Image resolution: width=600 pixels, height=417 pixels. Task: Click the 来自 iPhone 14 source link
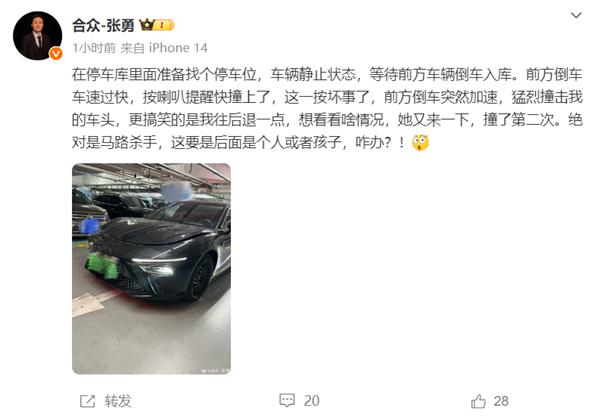click(x=164, y=48)
